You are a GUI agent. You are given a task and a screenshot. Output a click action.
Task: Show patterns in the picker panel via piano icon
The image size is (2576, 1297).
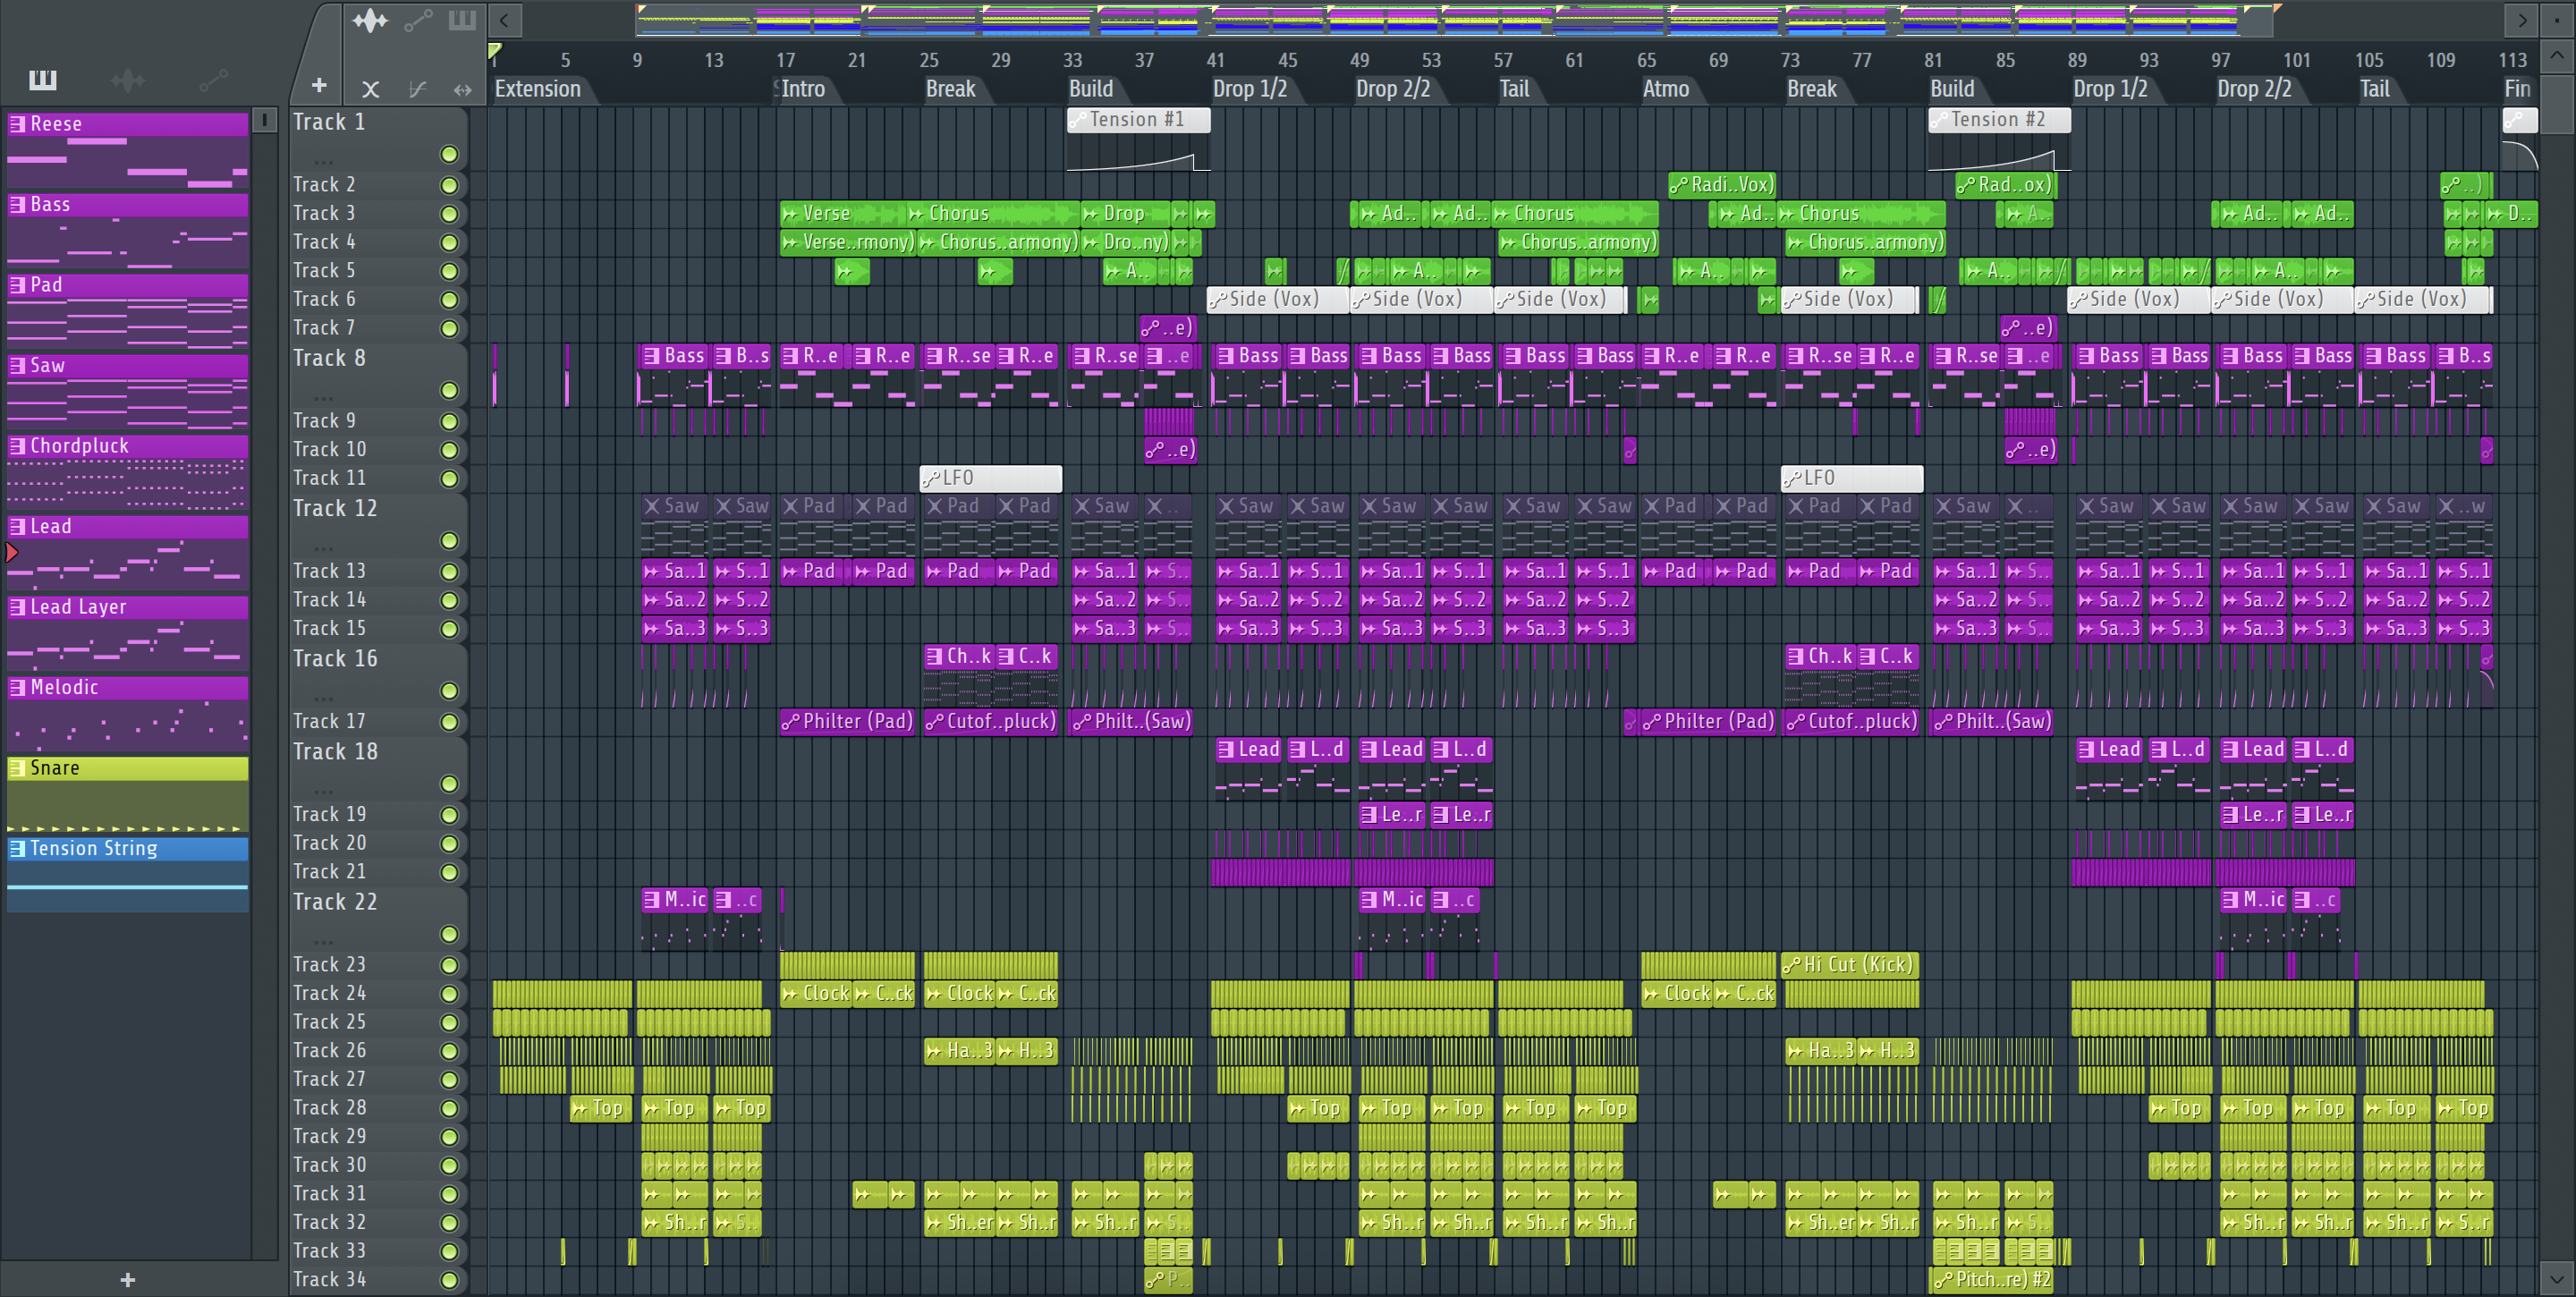pos(42,80)
